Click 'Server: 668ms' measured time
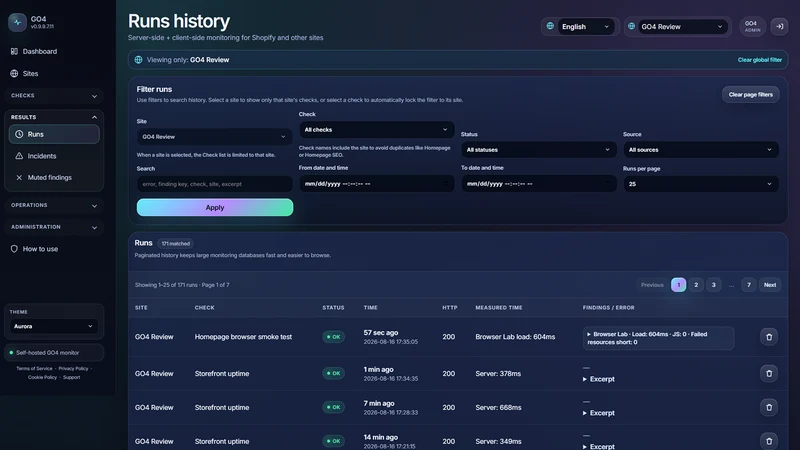Image resolution: width=800 pixels, height=450 pixels. pyautogui.click(x=498, y=408)
